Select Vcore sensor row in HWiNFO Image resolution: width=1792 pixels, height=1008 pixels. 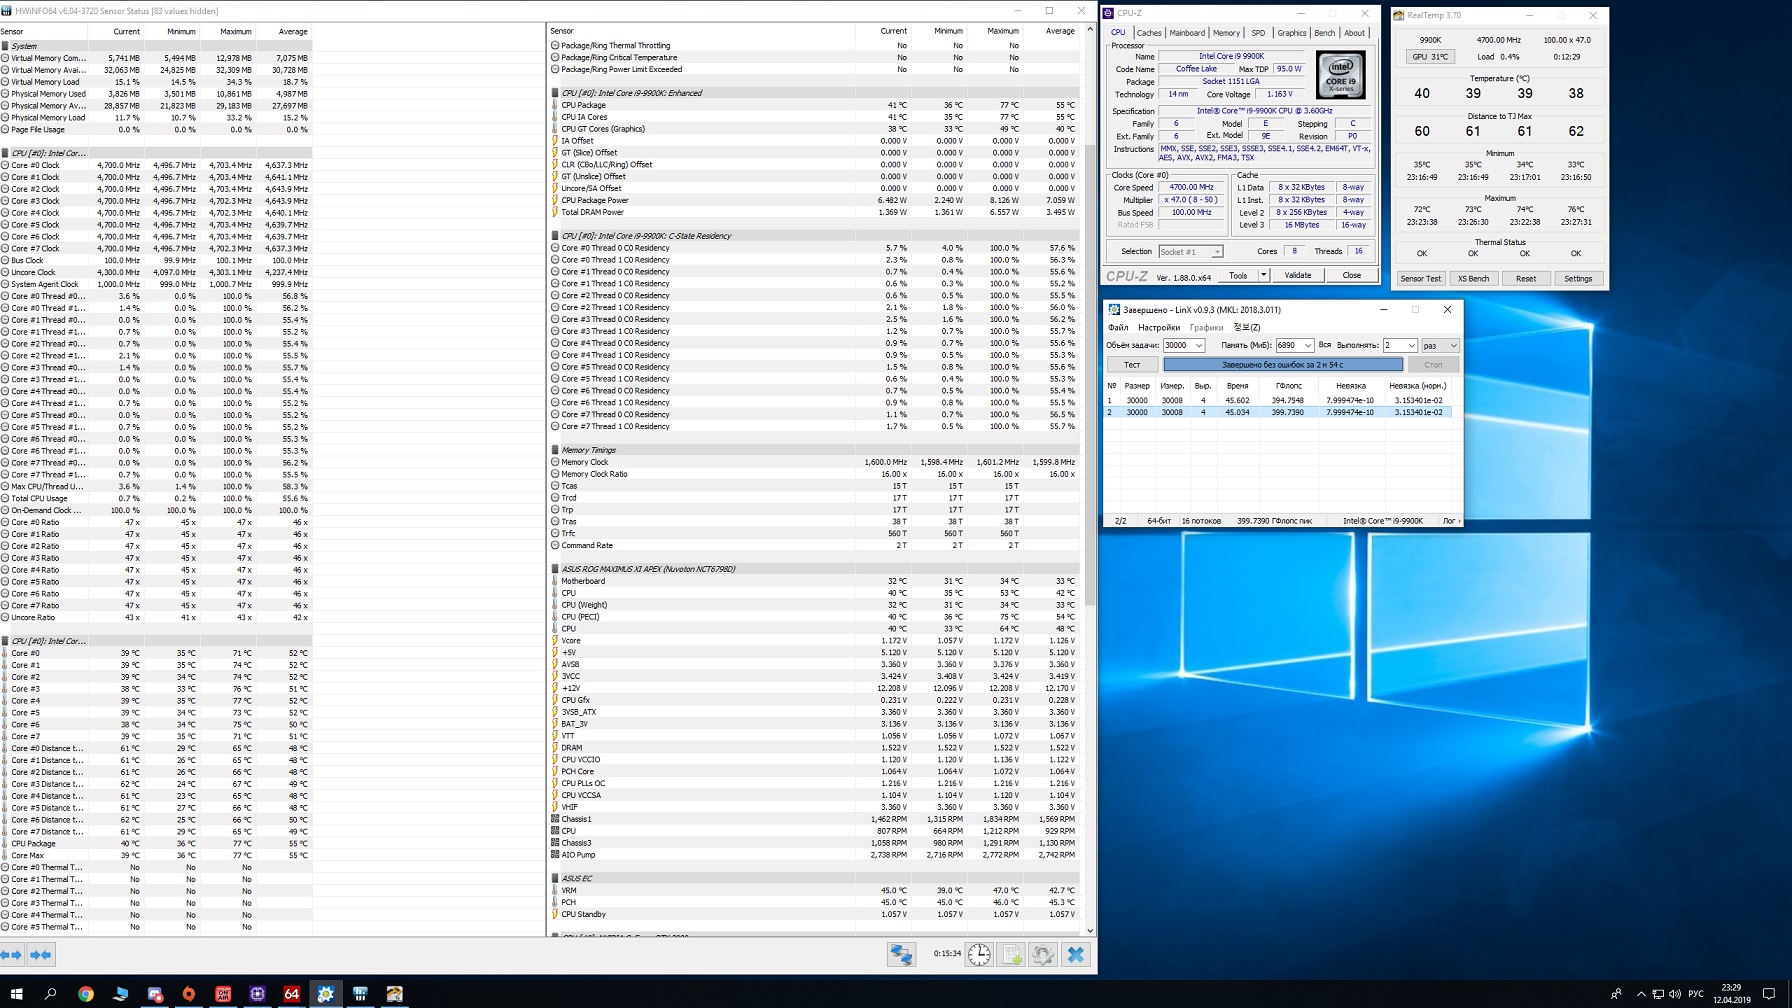click(814, 641)
